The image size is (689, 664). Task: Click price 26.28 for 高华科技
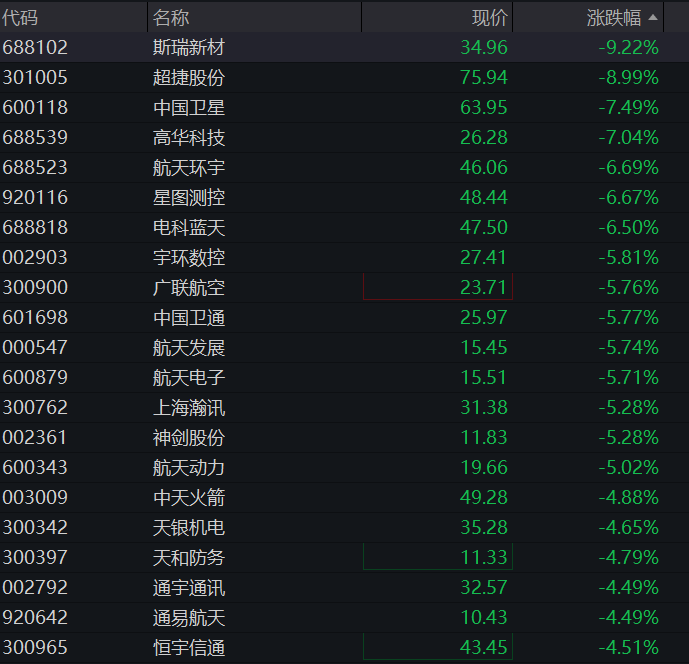(484, 138)
